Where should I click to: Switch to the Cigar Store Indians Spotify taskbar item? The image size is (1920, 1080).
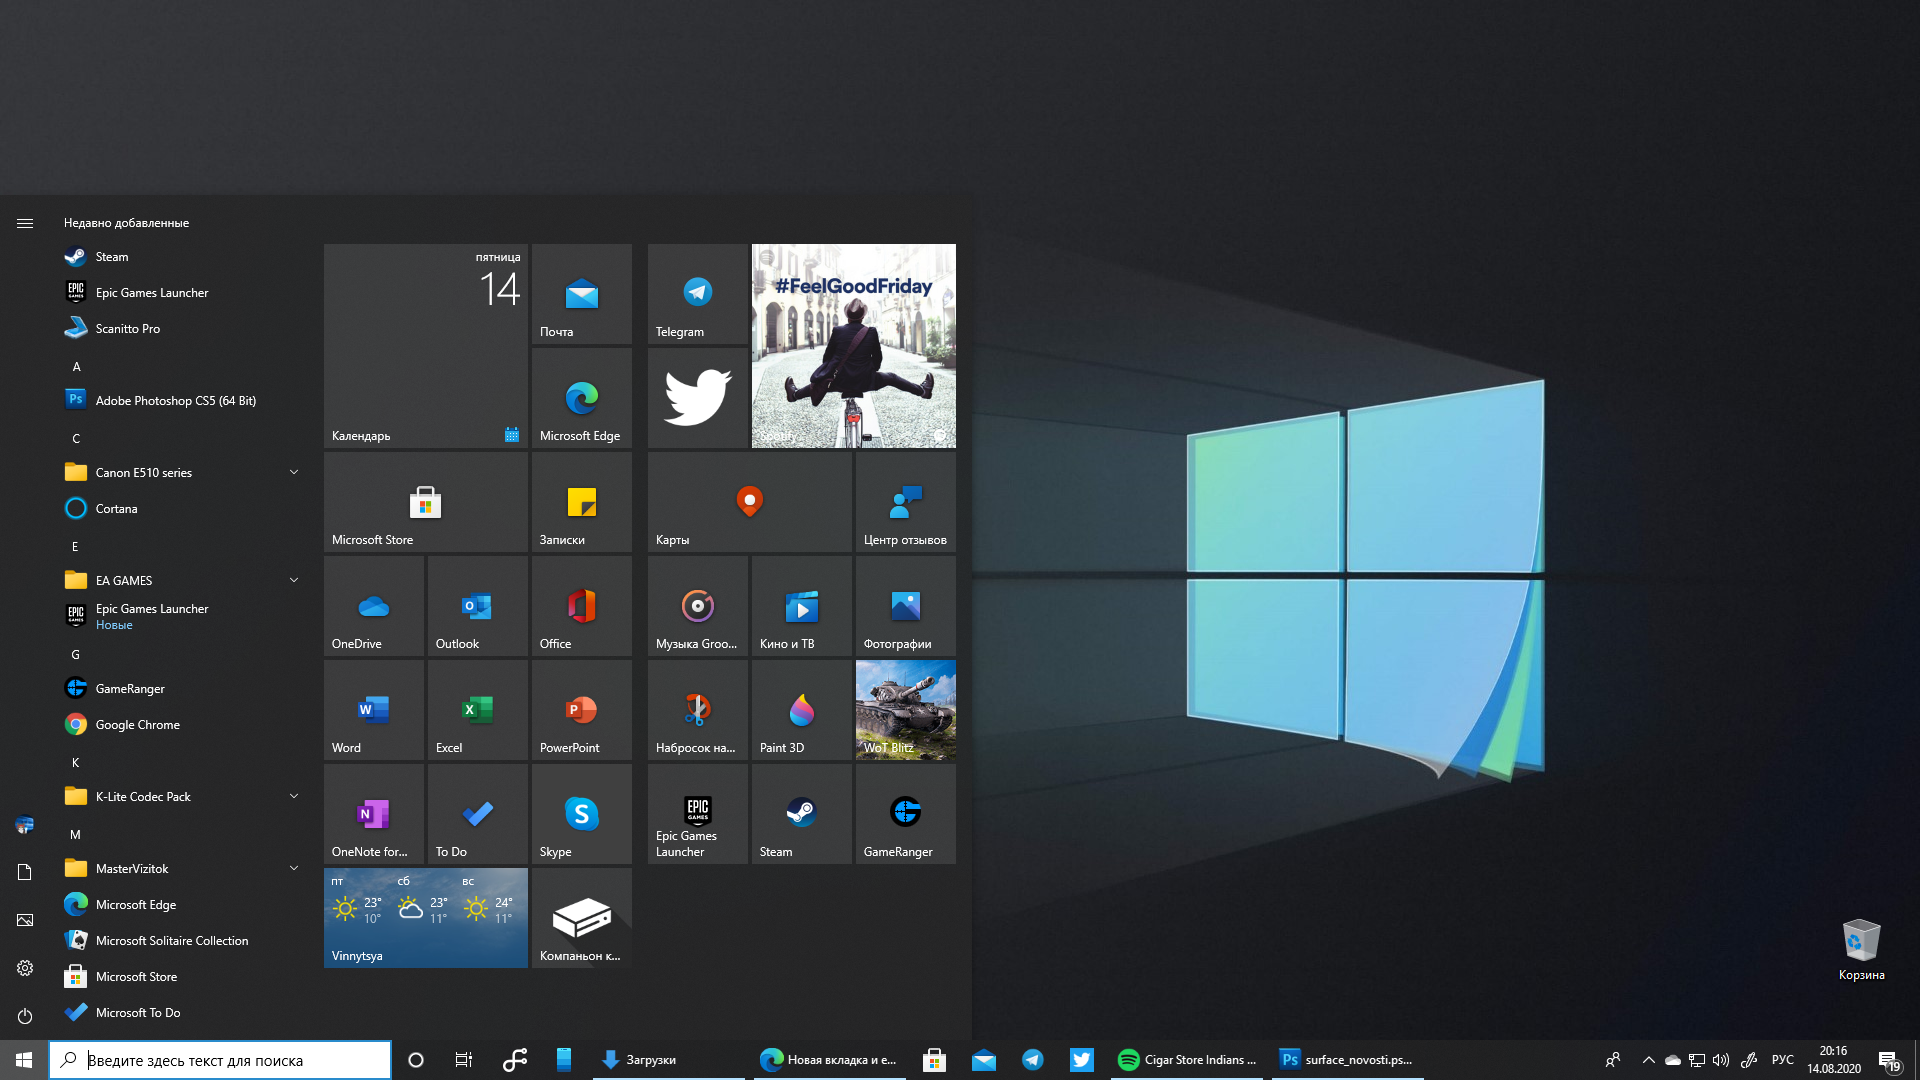coord(1186,1060)
